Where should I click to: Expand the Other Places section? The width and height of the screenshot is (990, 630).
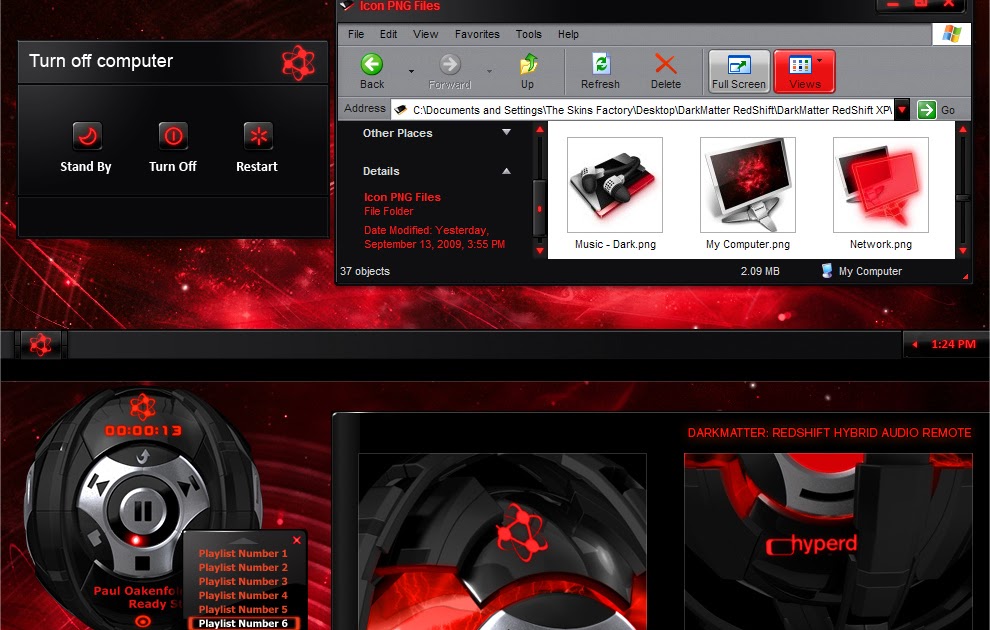pyautogui.click(x=506, y=133)
